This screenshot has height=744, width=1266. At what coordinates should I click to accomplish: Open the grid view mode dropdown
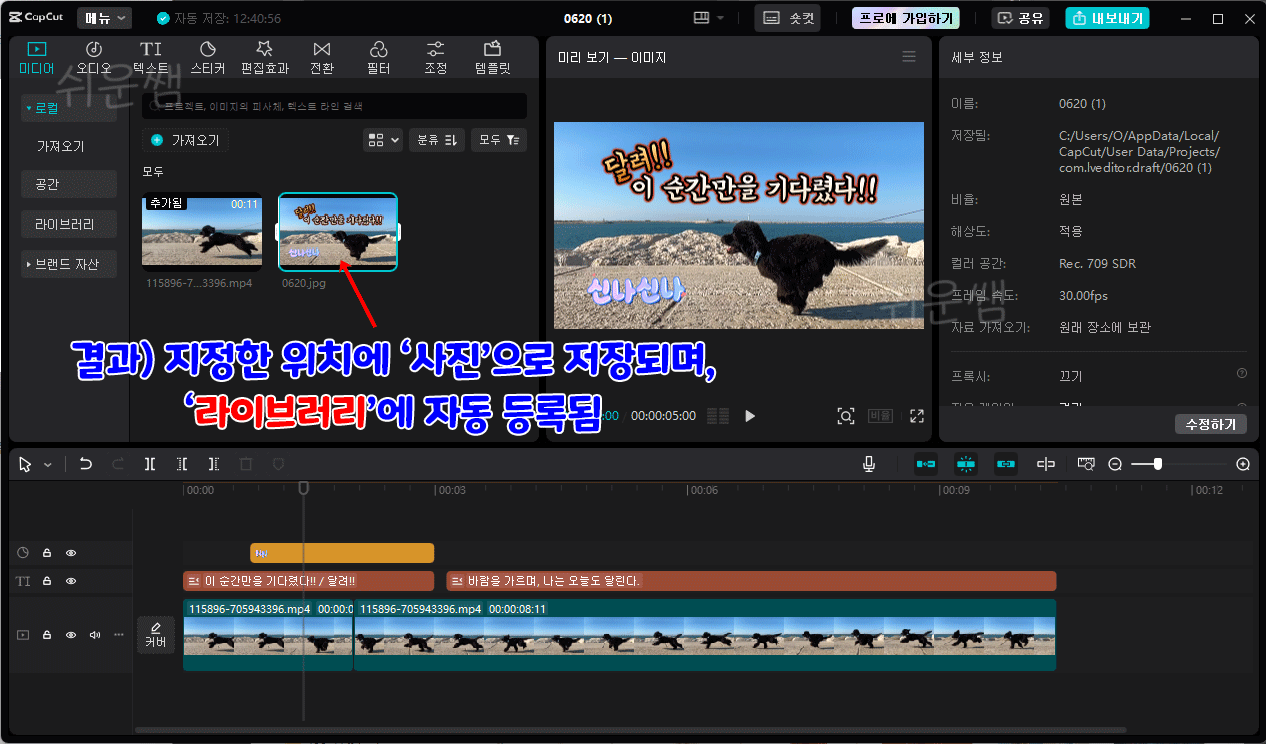pyautogui.click(x=383, y=140)
